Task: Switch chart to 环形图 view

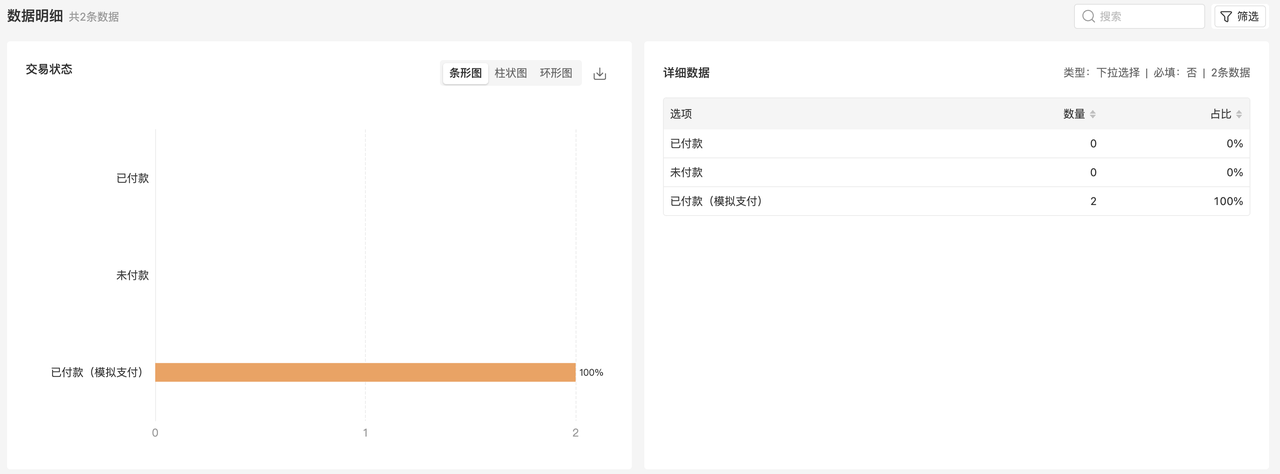Action: [x=556, y=74]
